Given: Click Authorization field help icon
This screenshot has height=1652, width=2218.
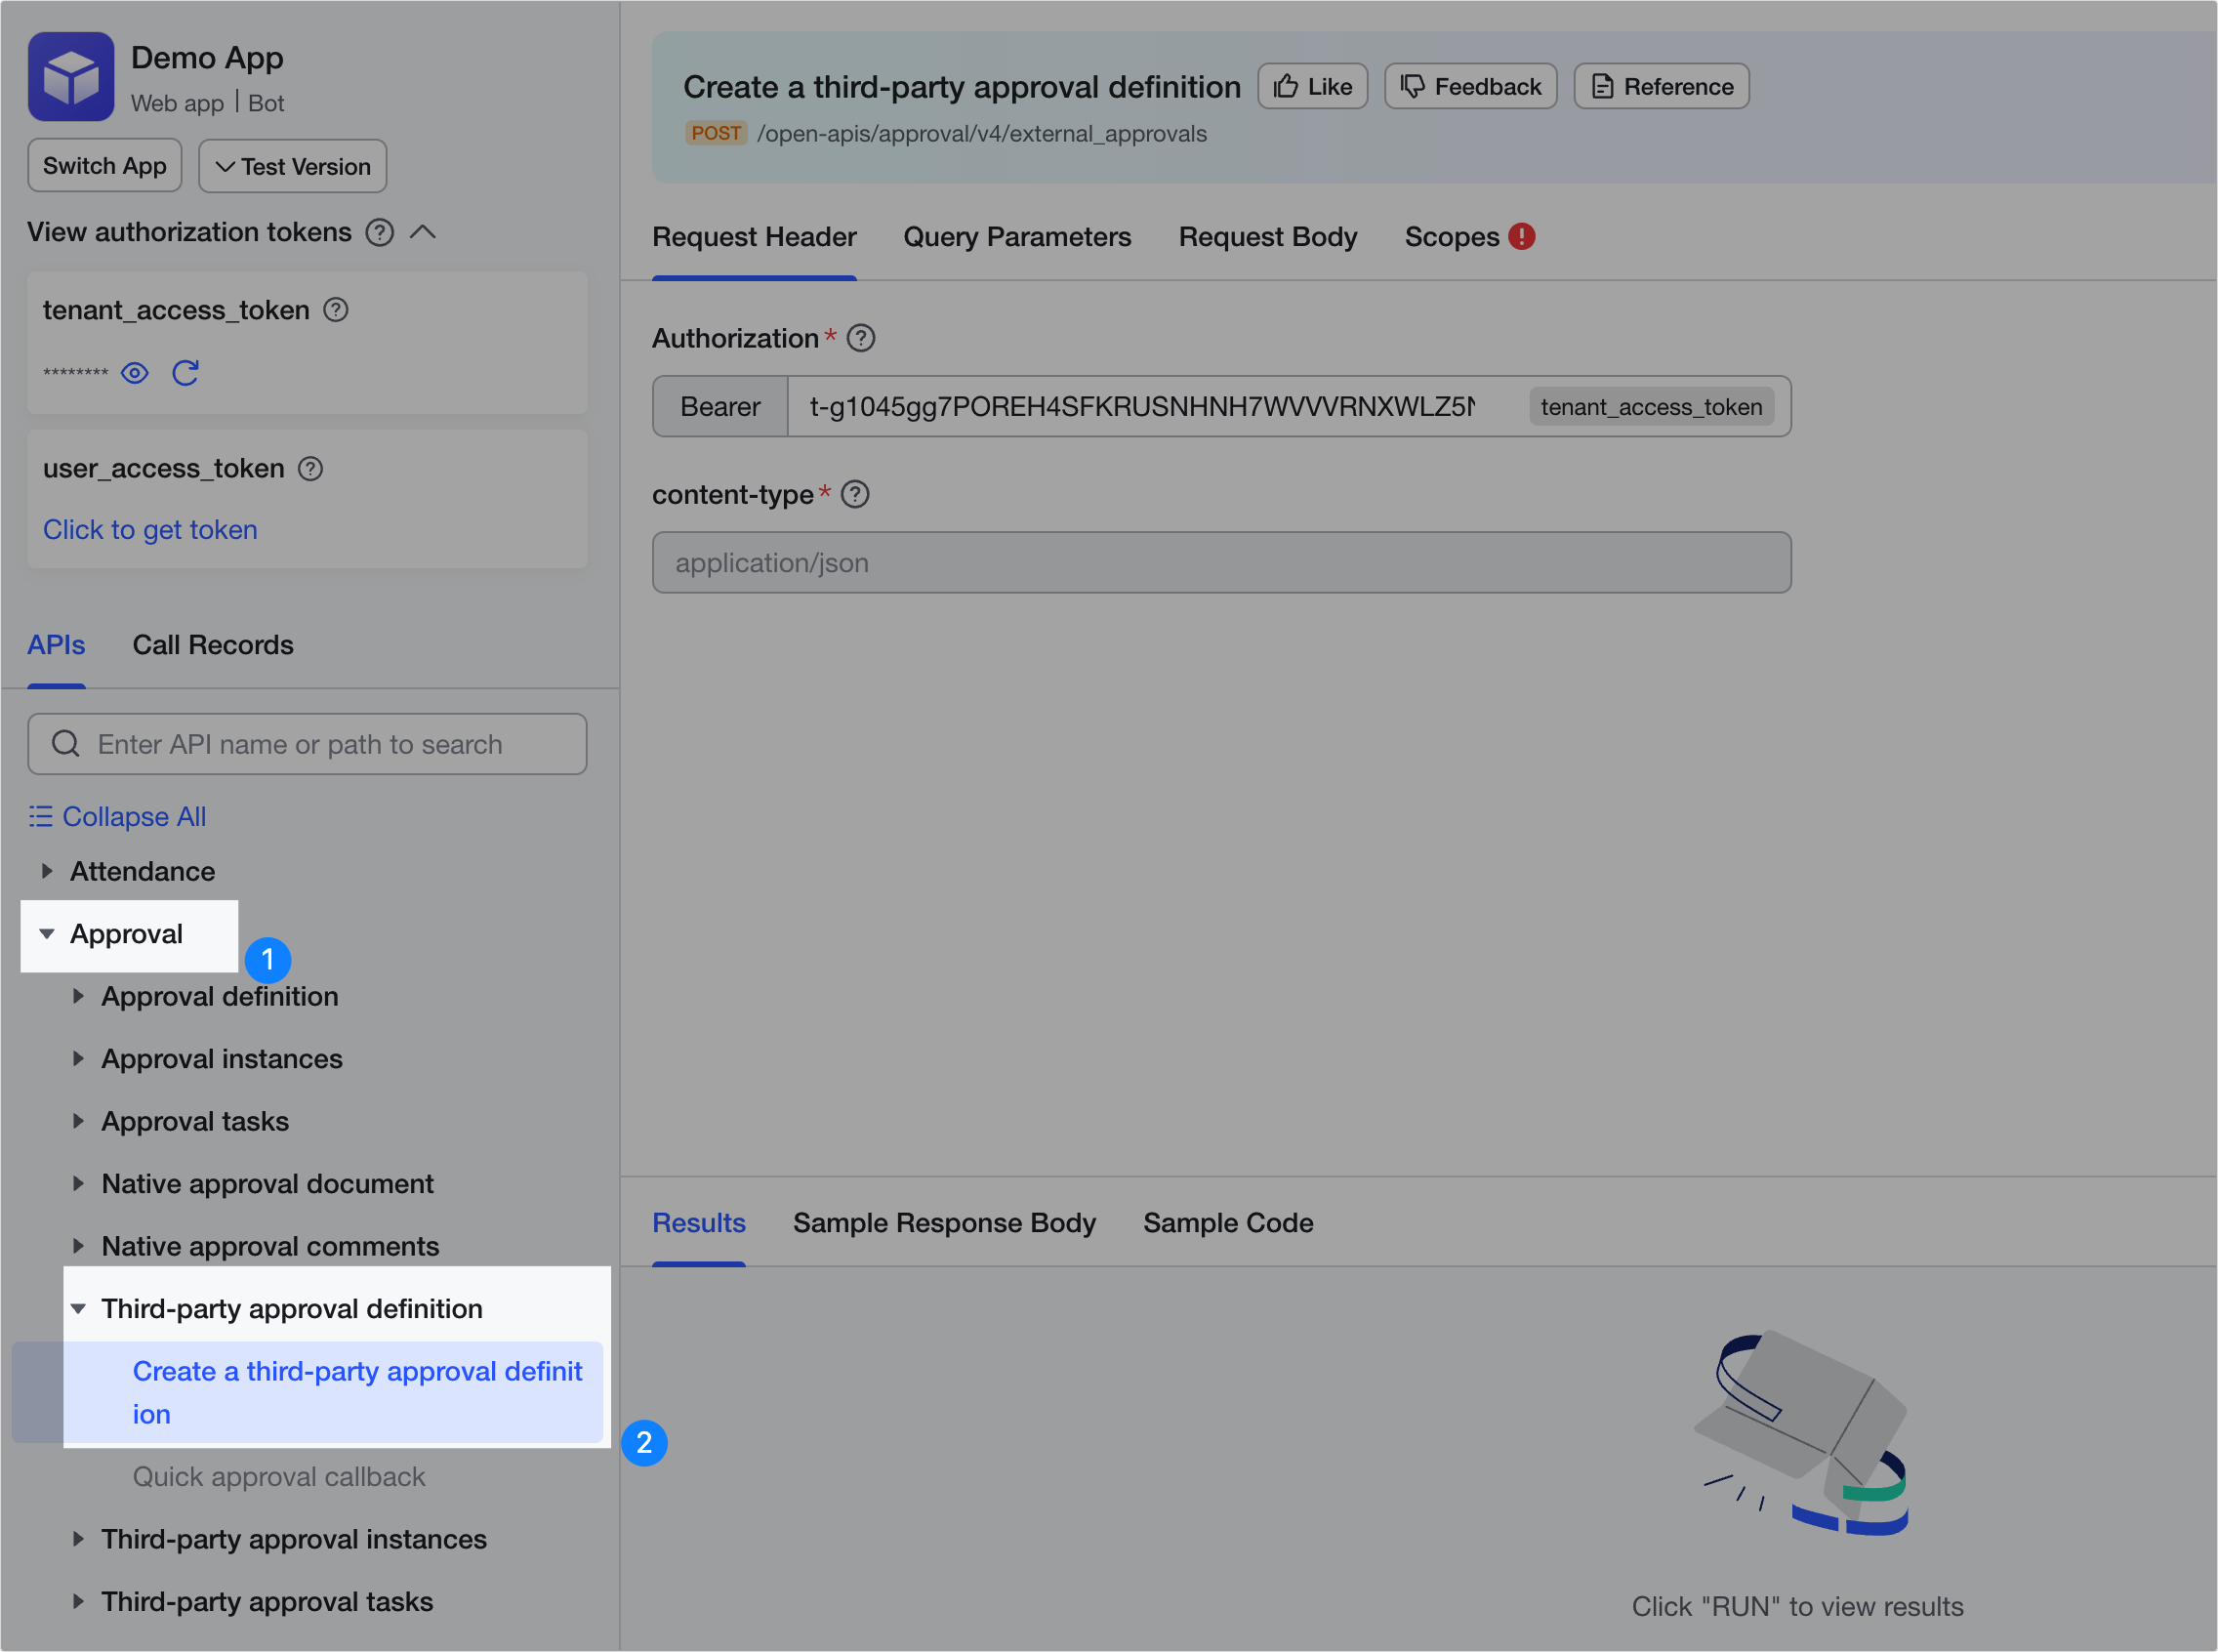Looking at the screenshot, I should 860,338.
